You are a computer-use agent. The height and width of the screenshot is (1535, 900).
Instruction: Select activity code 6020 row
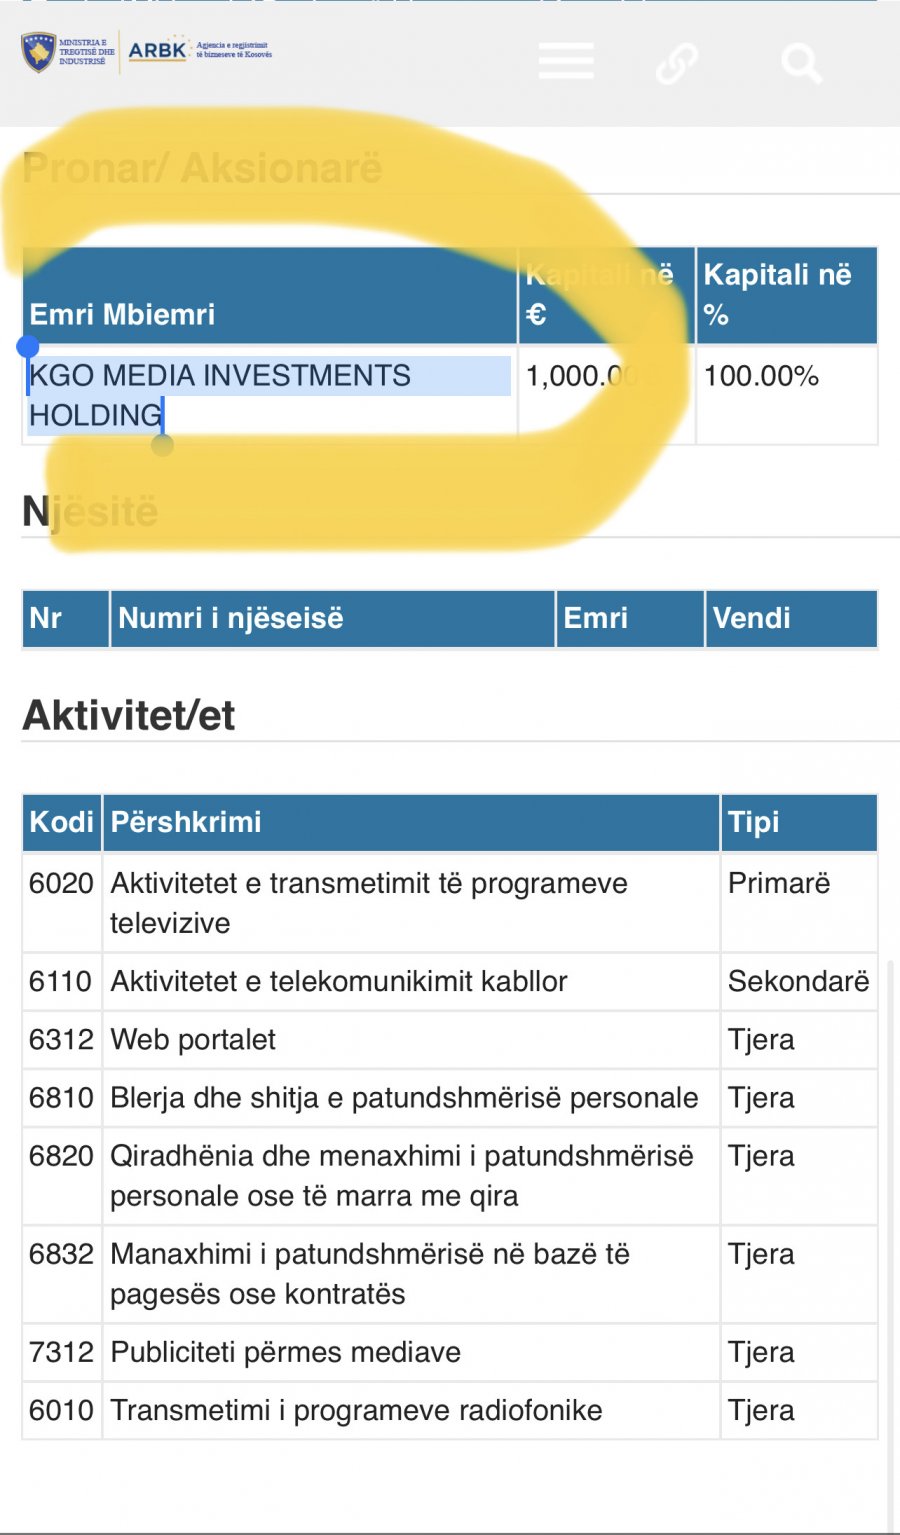450,903
